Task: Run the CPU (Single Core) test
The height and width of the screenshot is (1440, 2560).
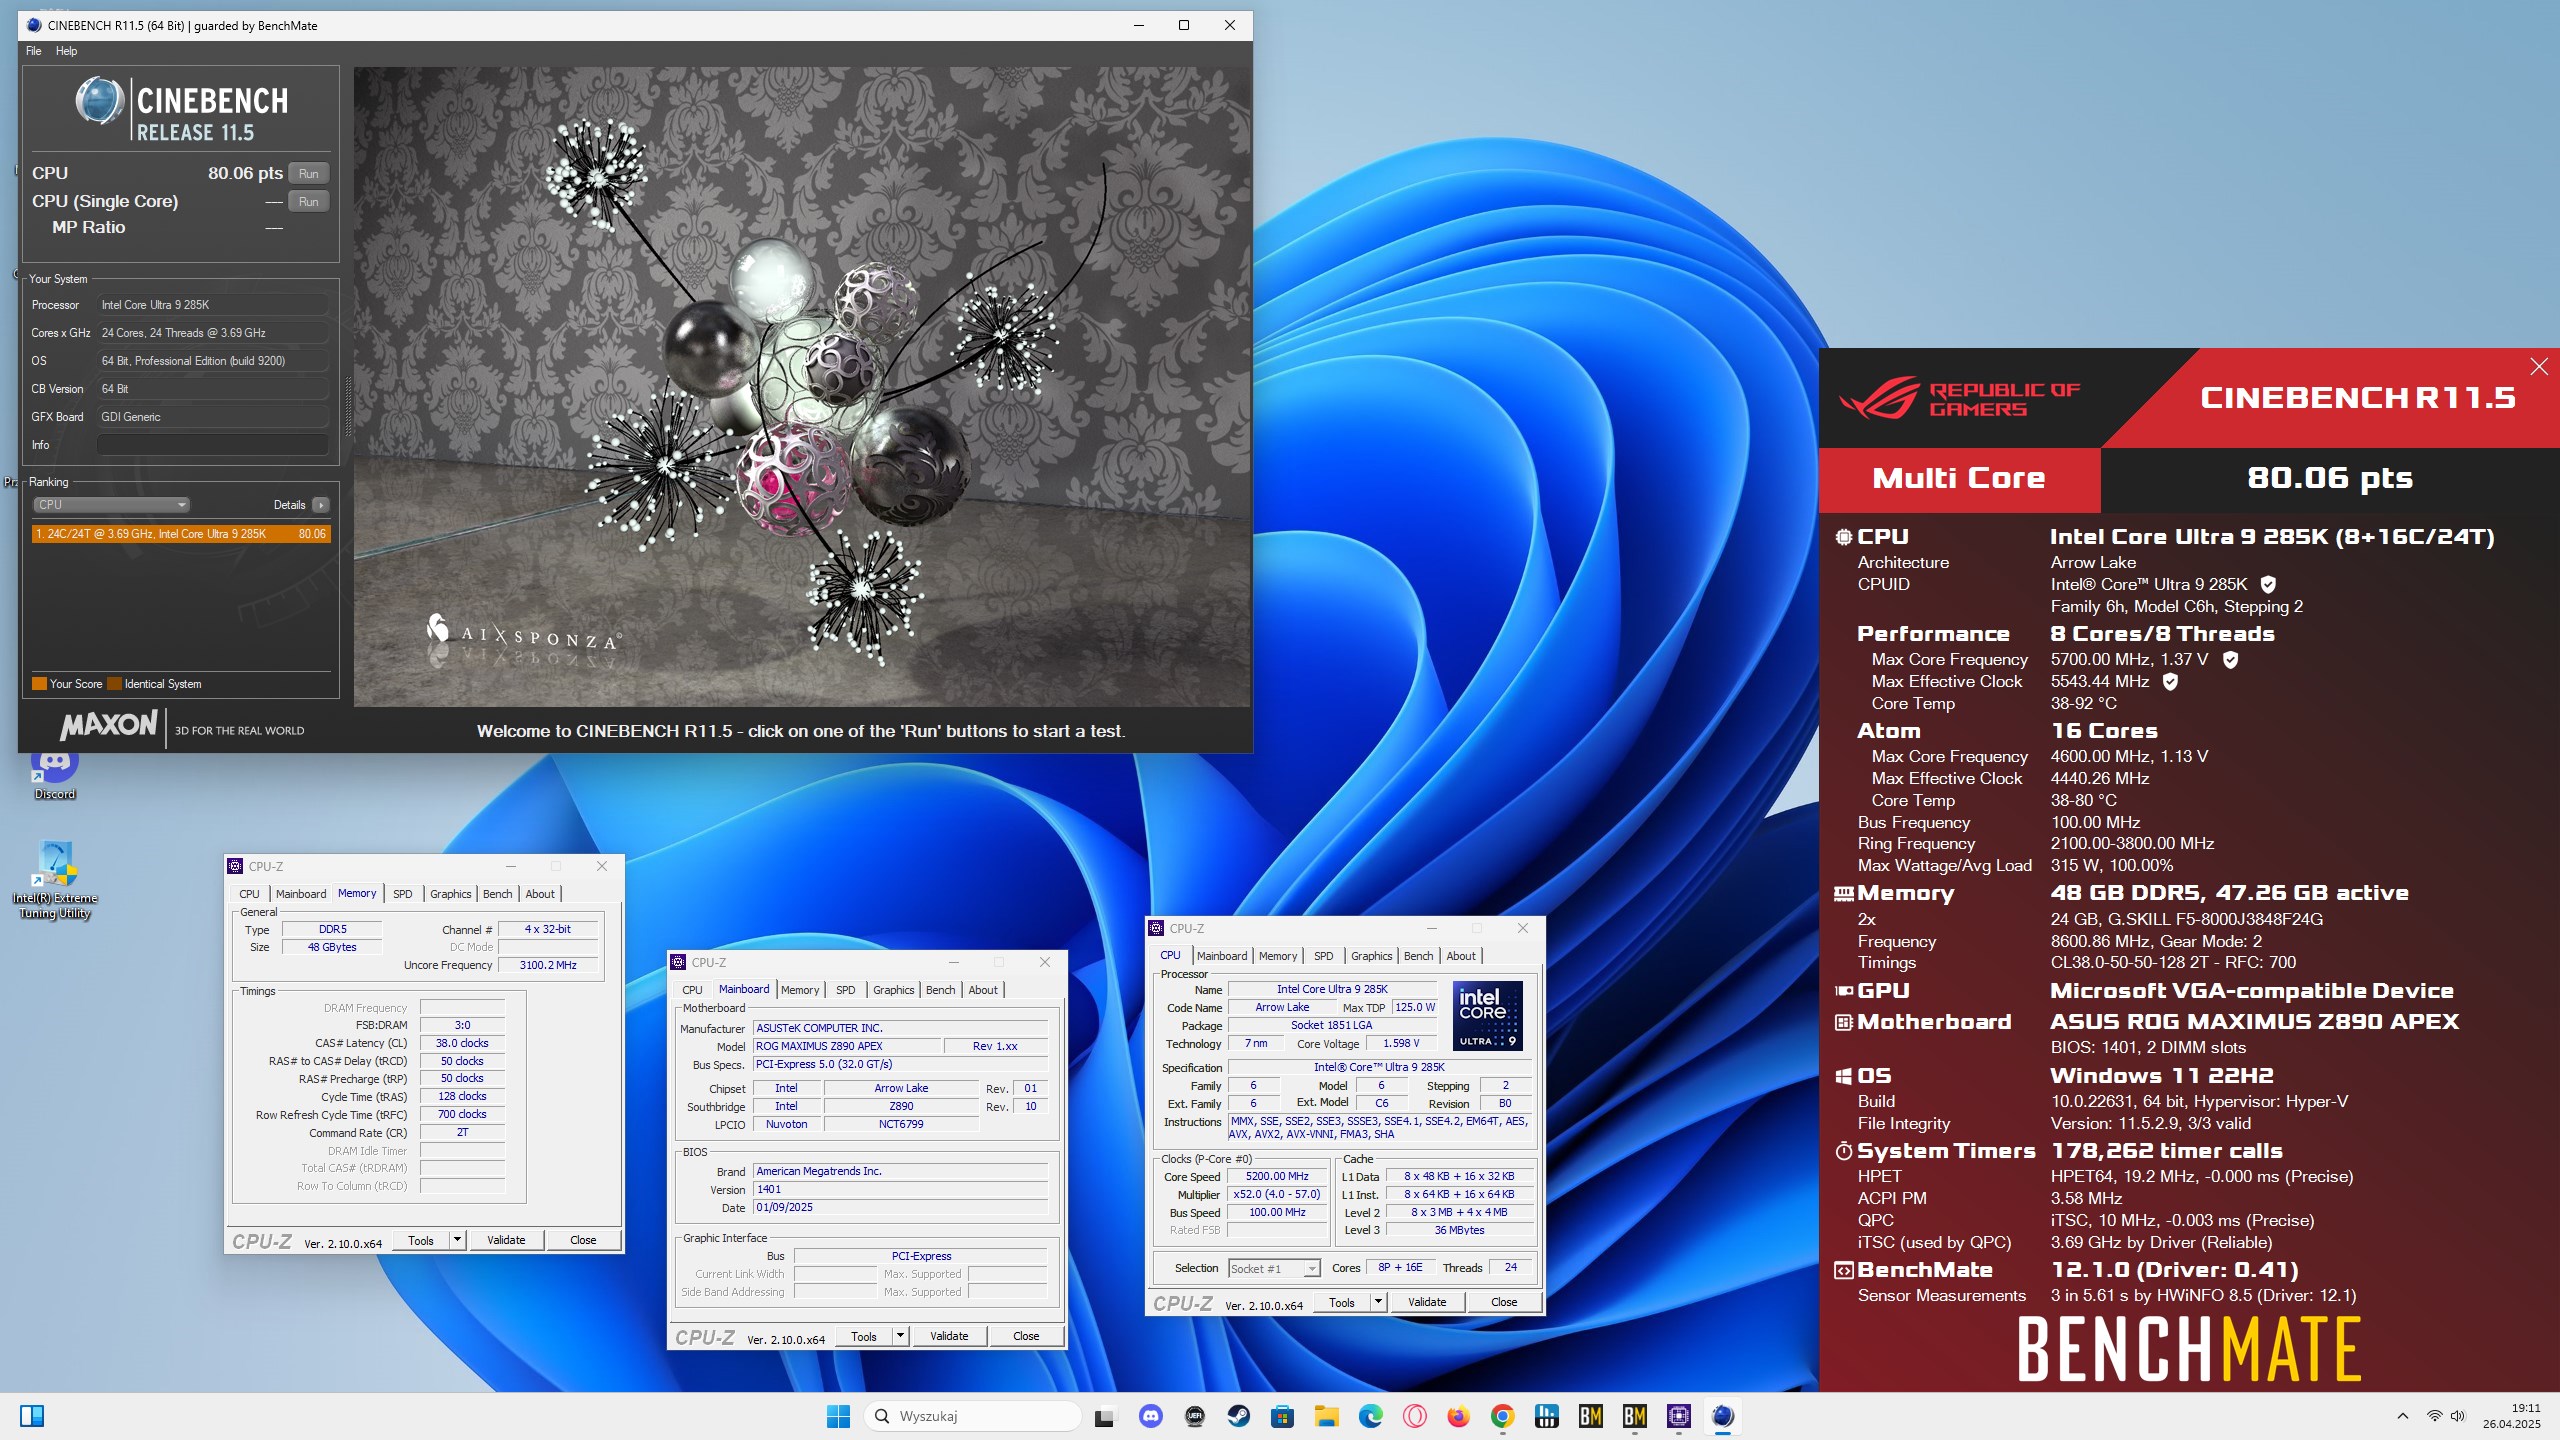Action: [309, 201]
